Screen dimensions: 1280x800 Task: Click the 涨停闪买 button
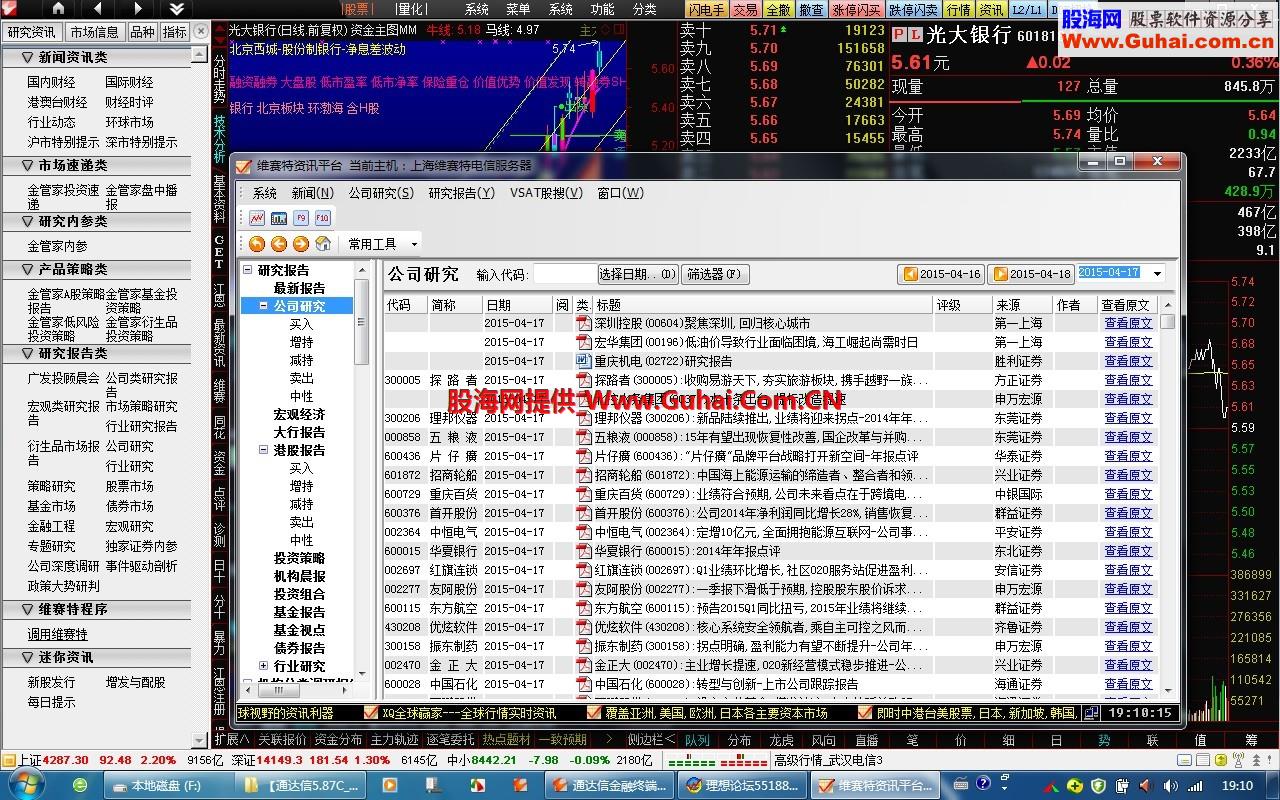click(857, 9)
